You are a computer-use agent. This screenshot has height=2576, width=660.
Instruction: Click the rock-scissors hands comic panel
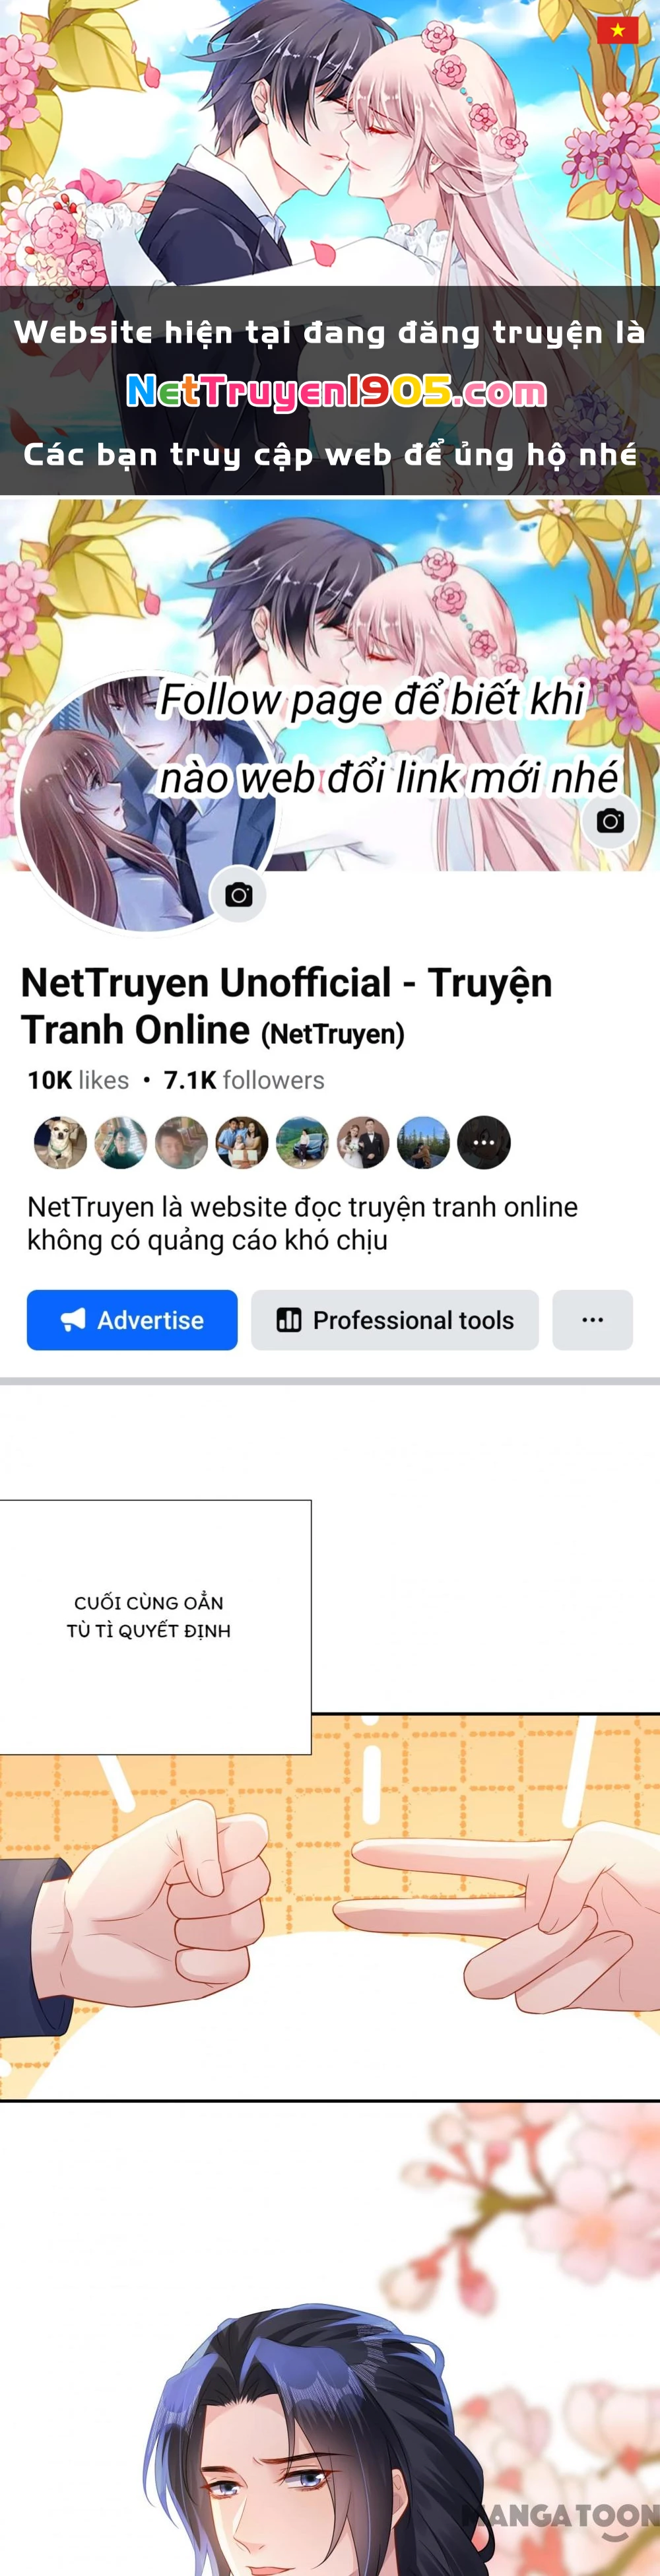coord(330,1905)
